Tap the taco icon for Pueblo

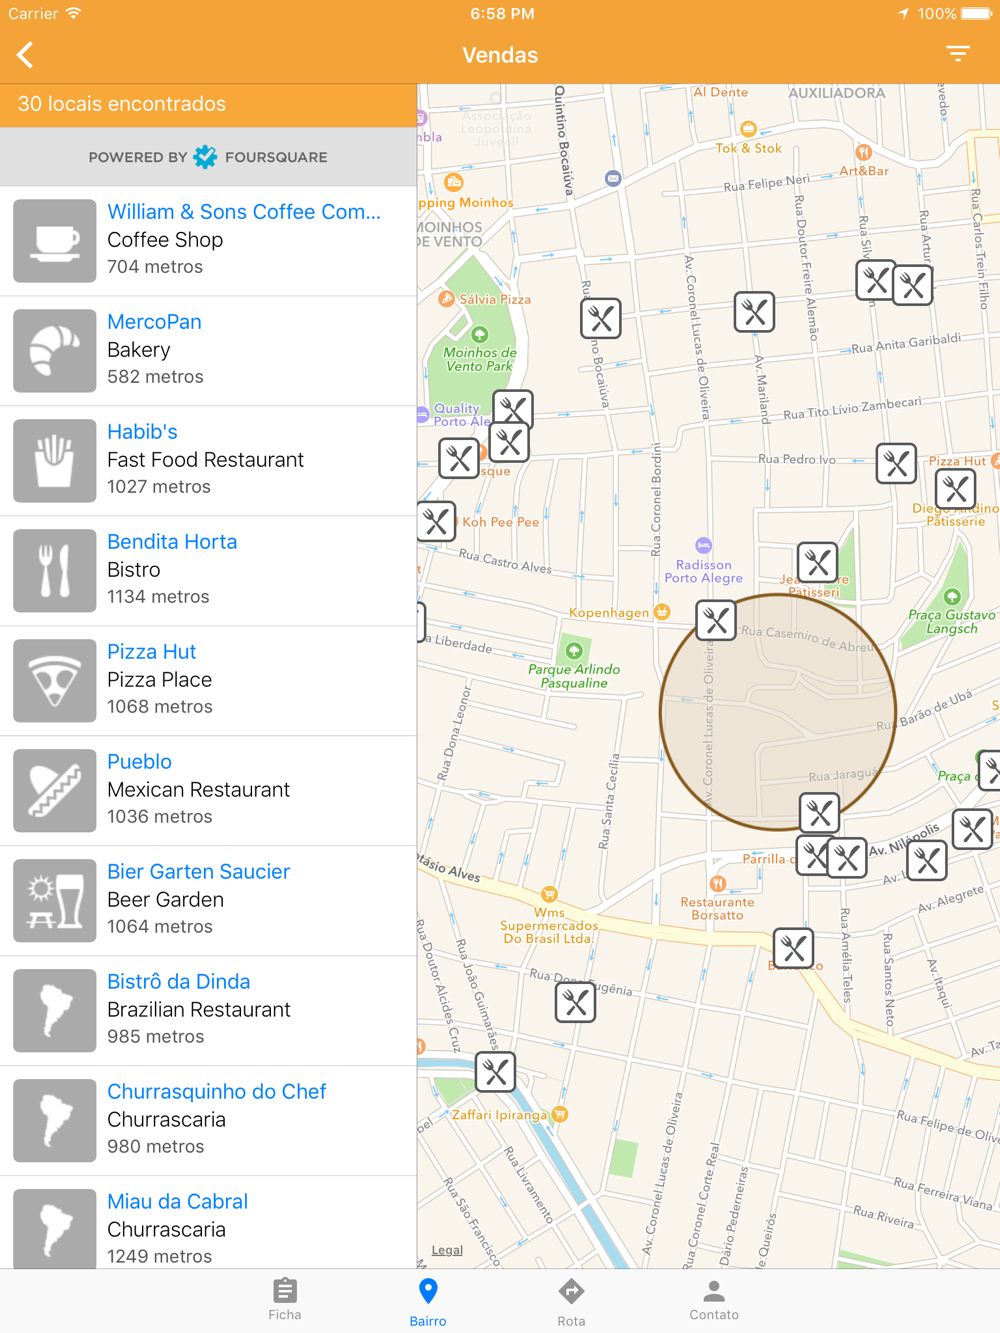[x=55, y=791]
